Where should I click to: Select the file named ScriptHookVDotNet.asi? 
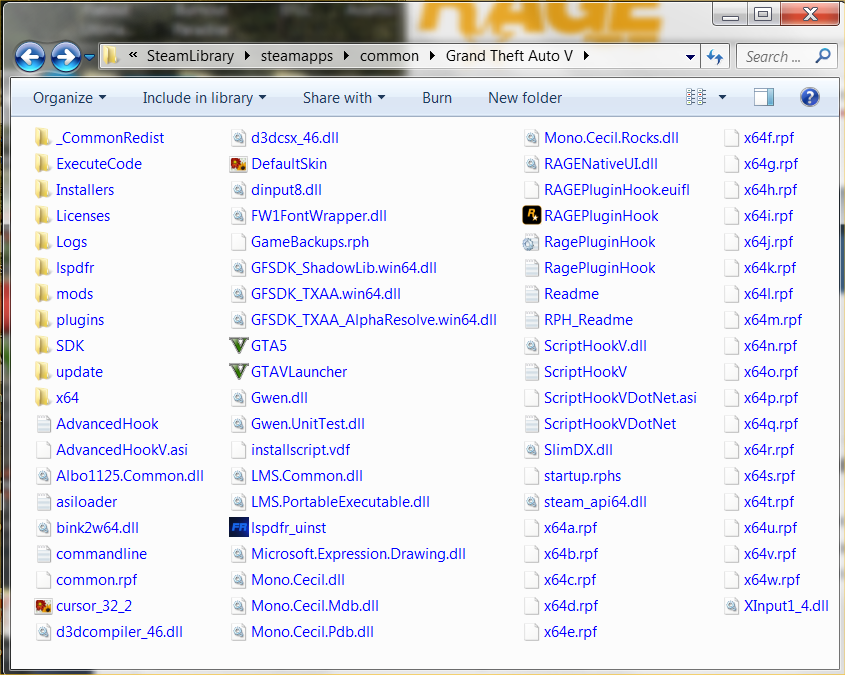[x=620, y=398]
